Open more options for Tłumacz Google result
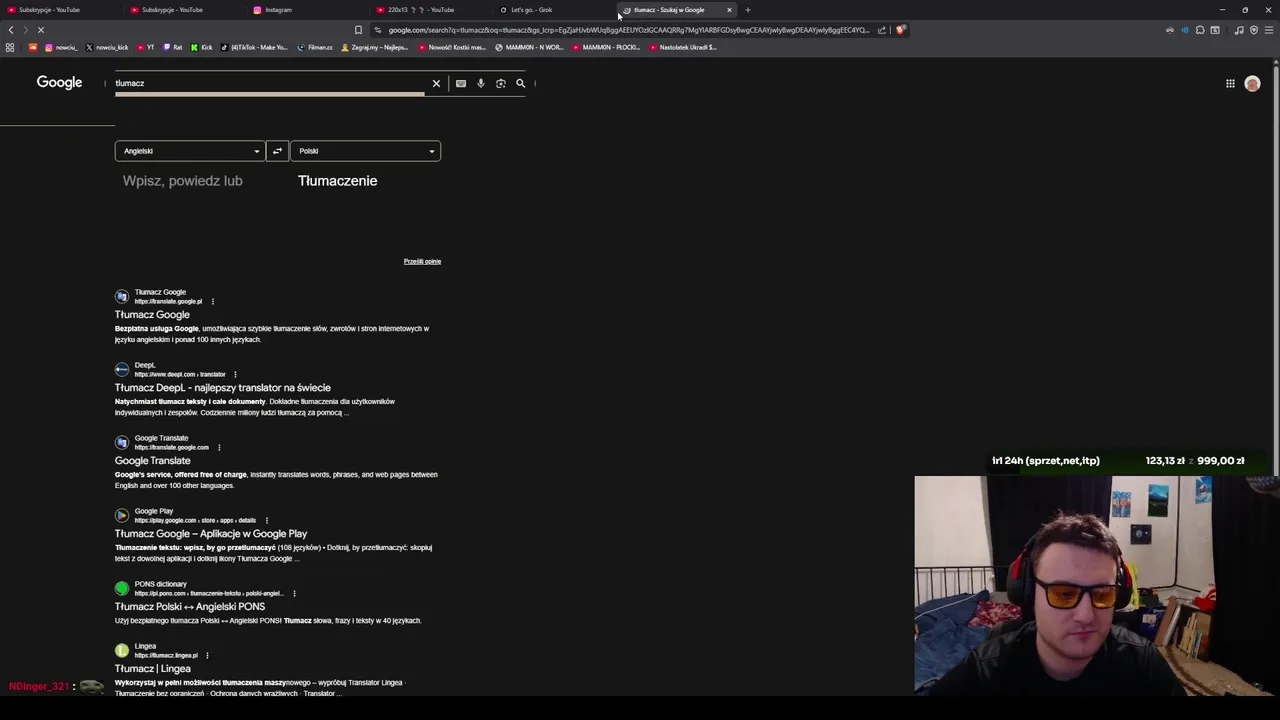 [x=212, y=301]
